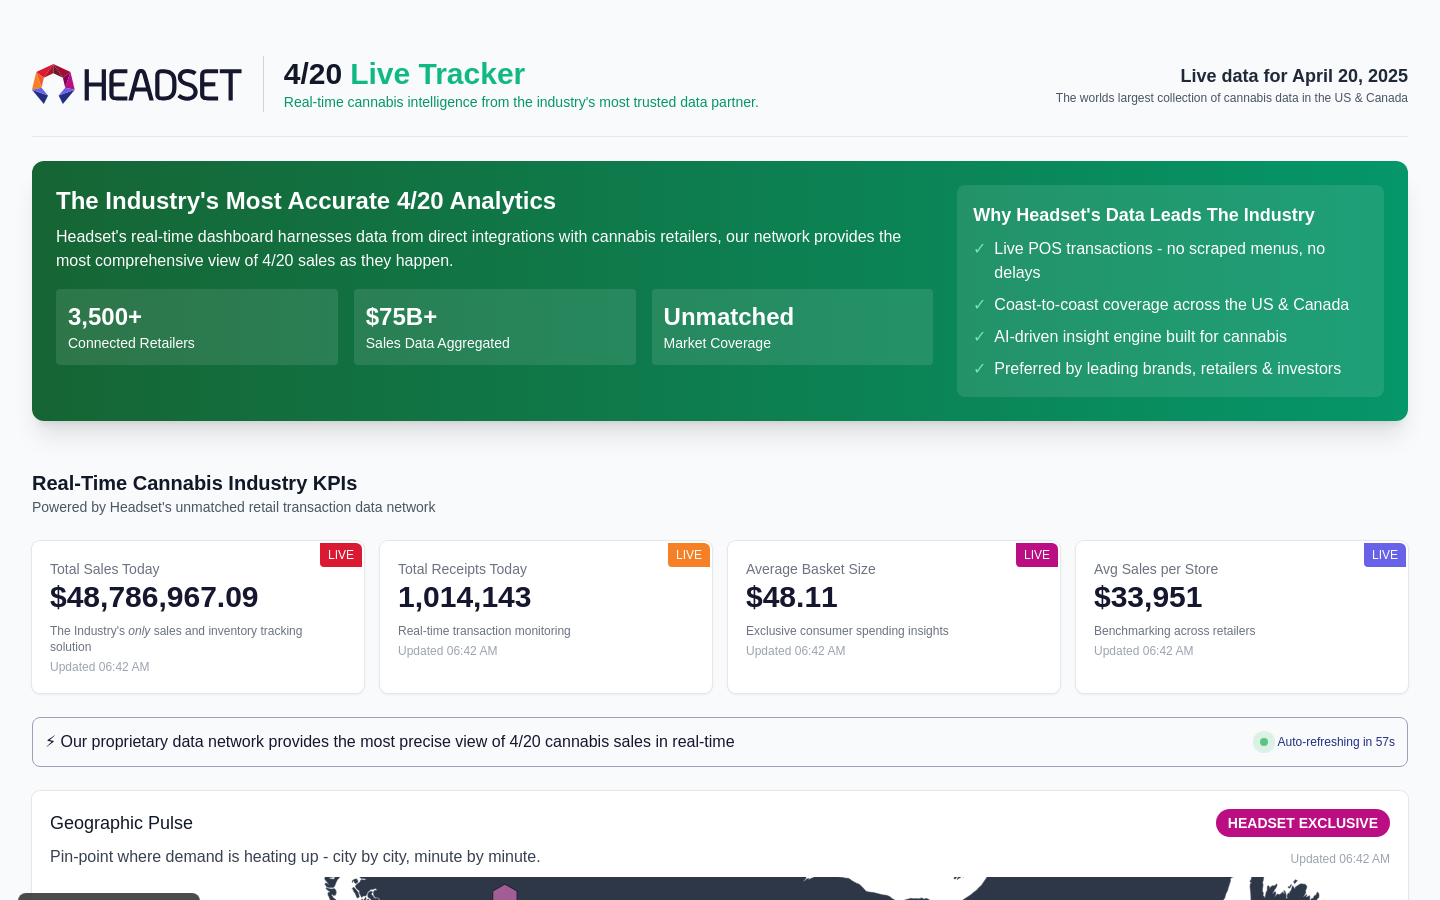Click the 4/20 Live Tracker heading
Screen dimensions: 1440x900
[x=404, y=74]
